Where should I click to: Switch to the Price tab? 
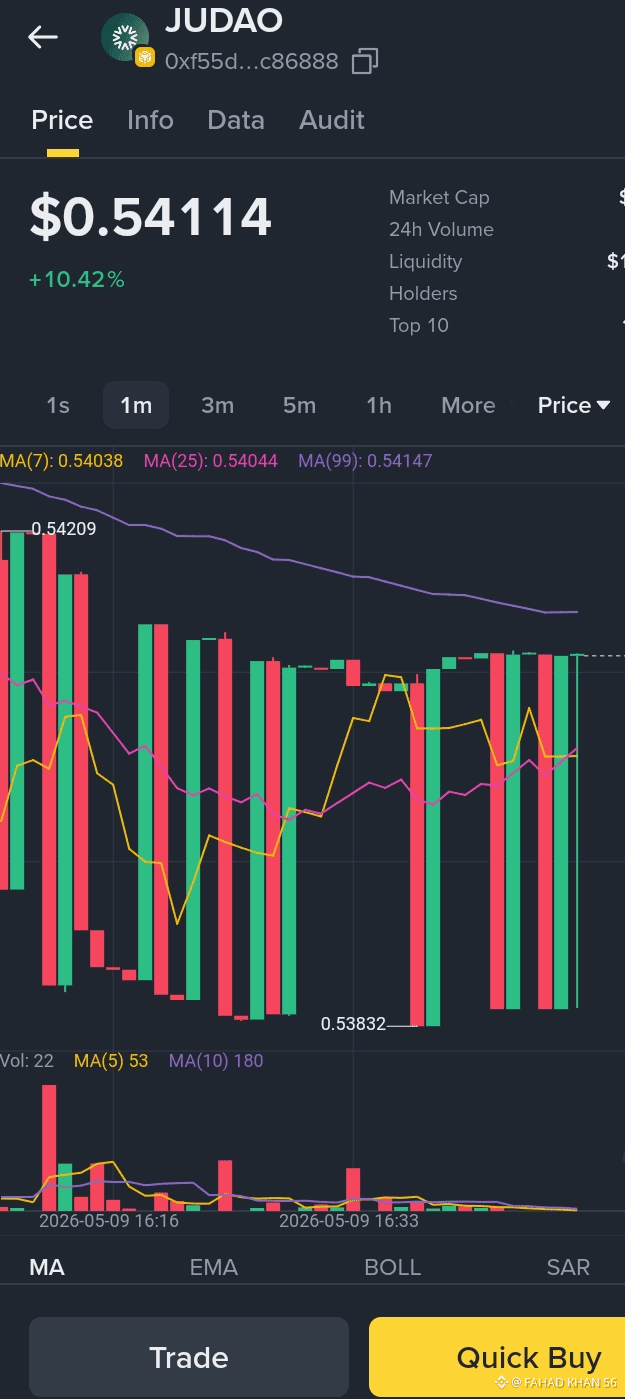[x=62, y=120]
